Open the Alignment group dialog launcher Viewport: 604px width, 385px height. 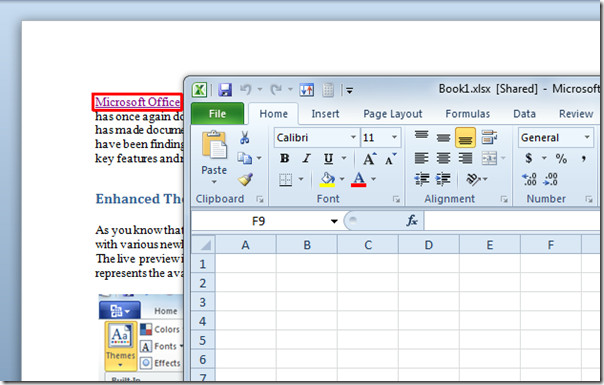coord(504,199)
